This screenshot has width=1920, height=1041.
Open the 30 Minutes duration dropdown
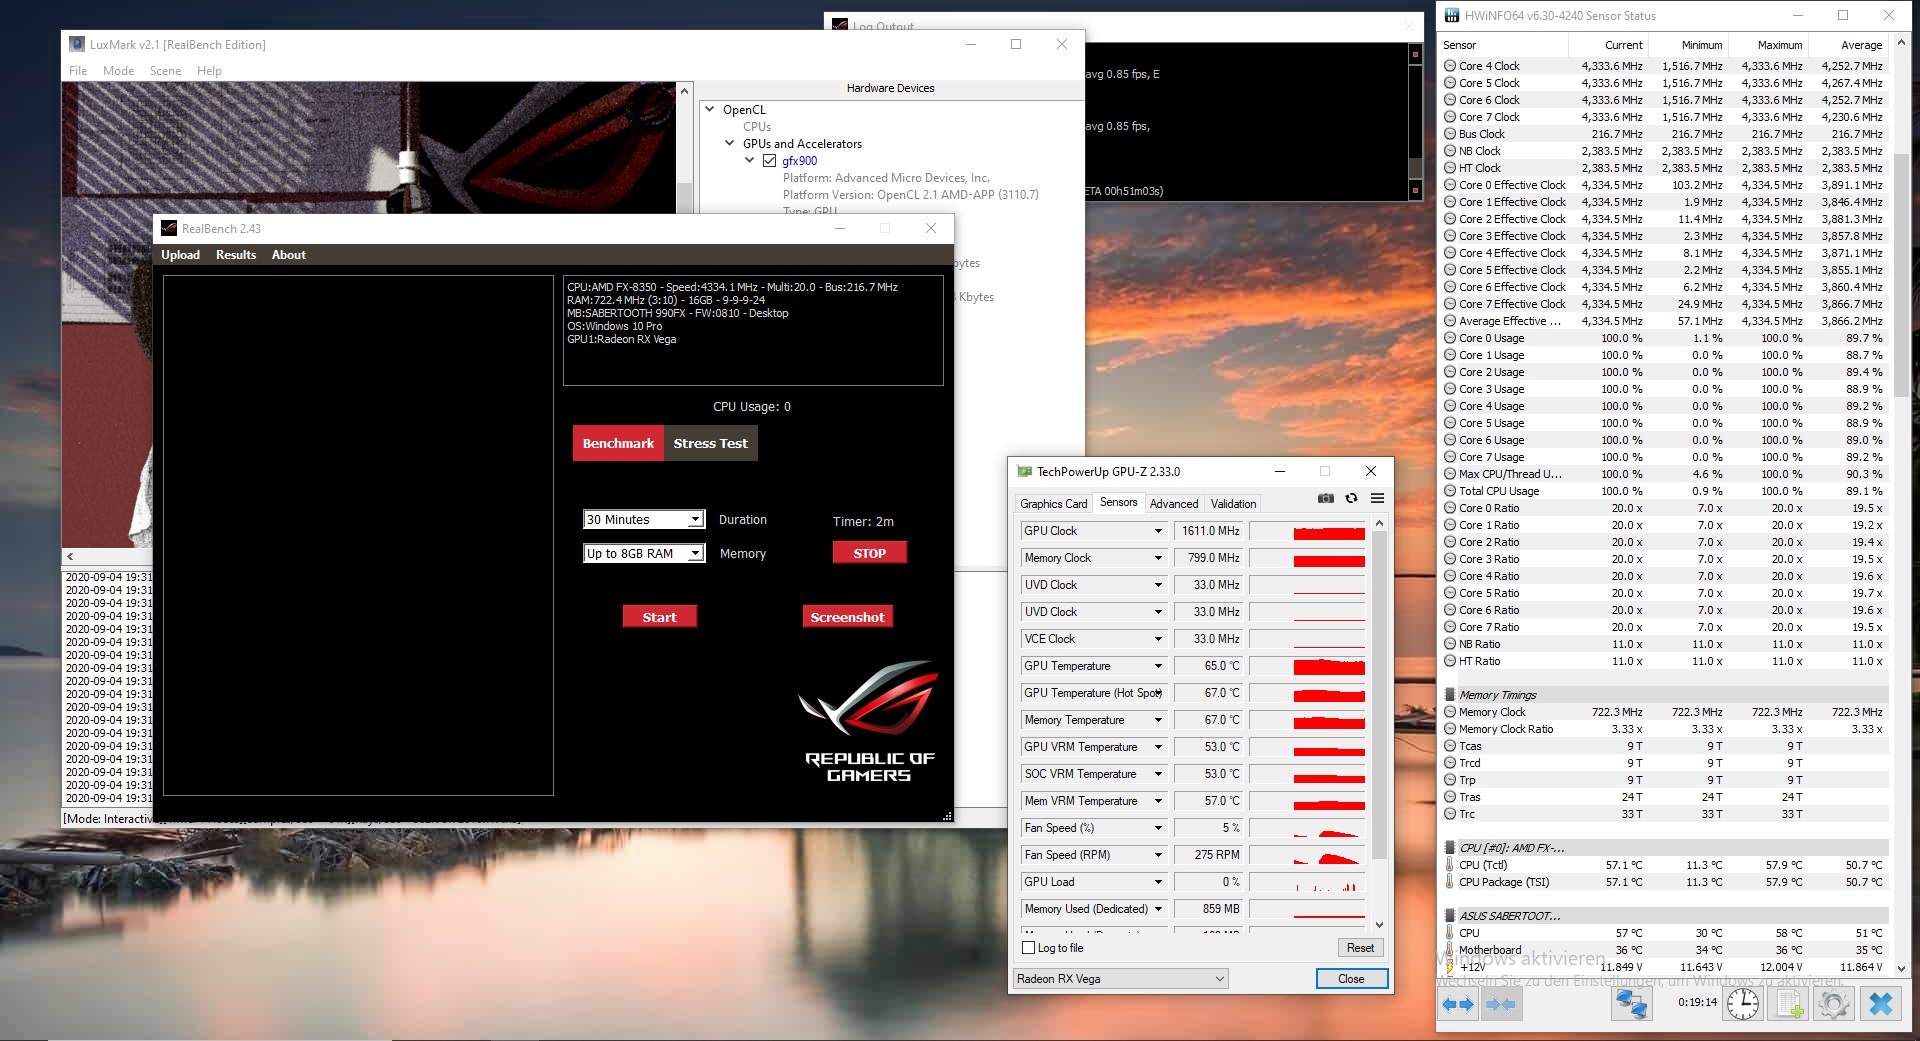(x=644, y=520)
